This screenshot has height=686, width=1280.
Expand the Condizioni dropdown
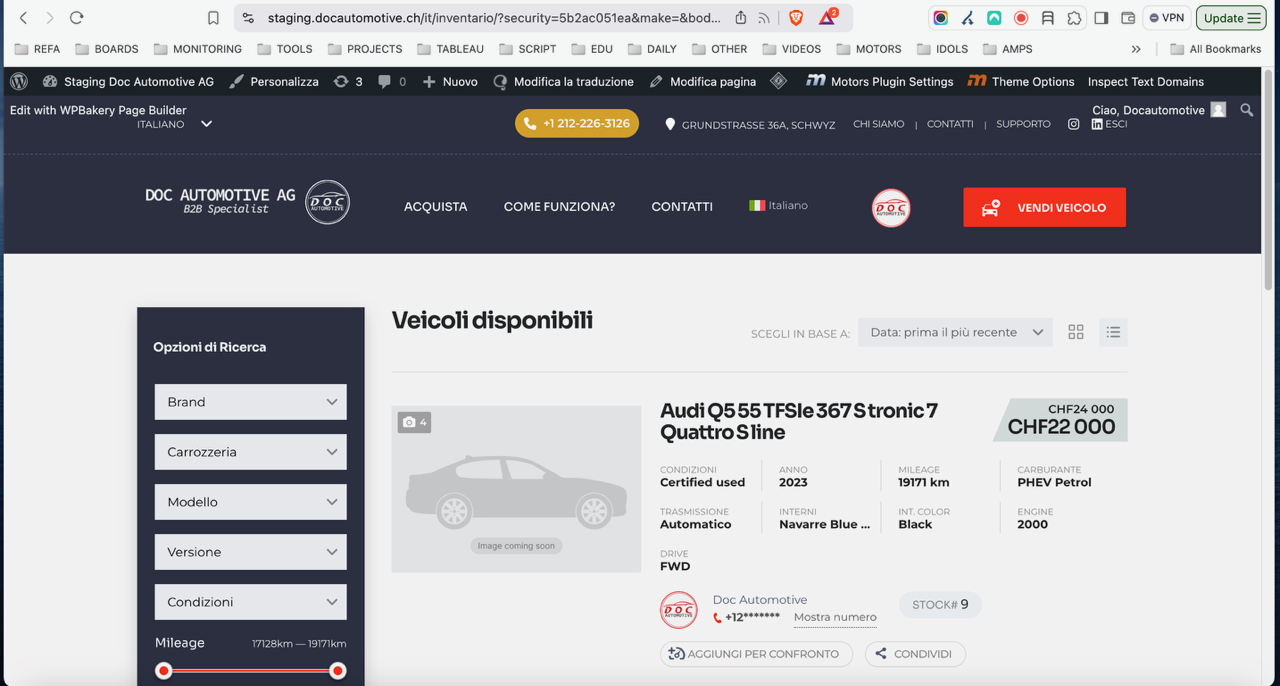(251, 602)
